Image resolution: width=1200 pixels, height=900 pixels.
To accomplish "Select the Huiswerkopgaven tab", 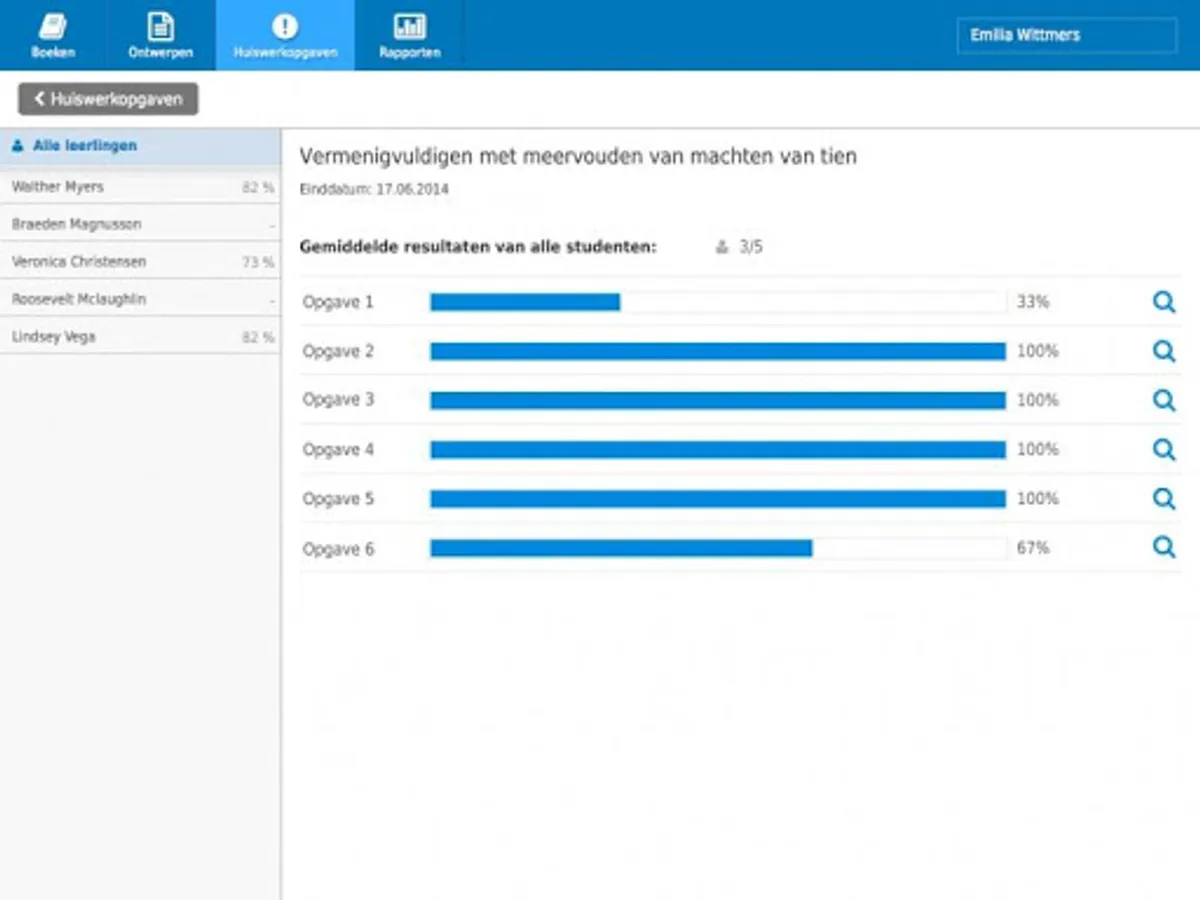I will [x=285, y=35].
